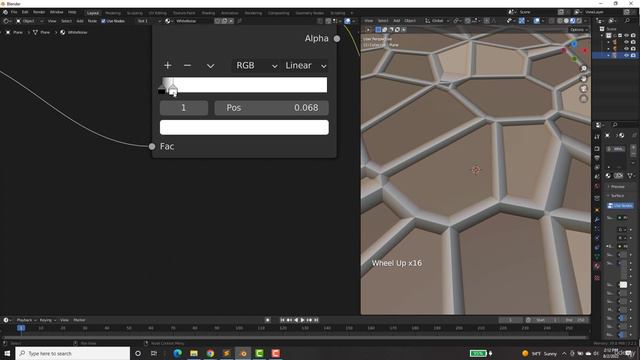
Task: Open the Help menu
Action: coord(72,12)
